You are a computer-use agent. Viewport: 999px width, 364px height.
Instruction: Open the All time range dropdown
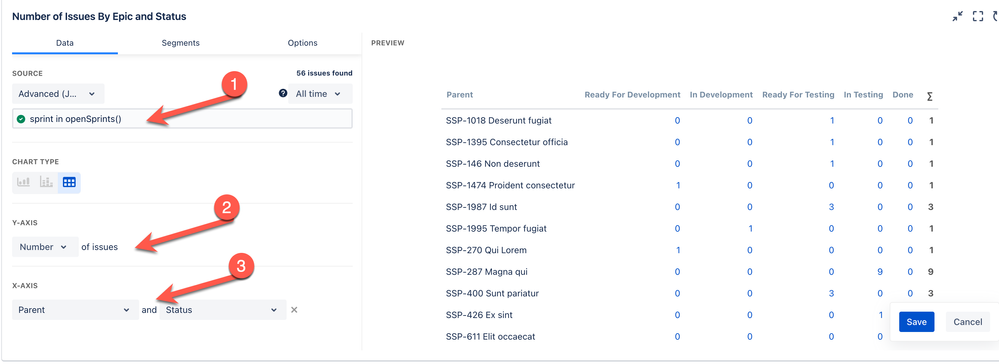point(320,94)
